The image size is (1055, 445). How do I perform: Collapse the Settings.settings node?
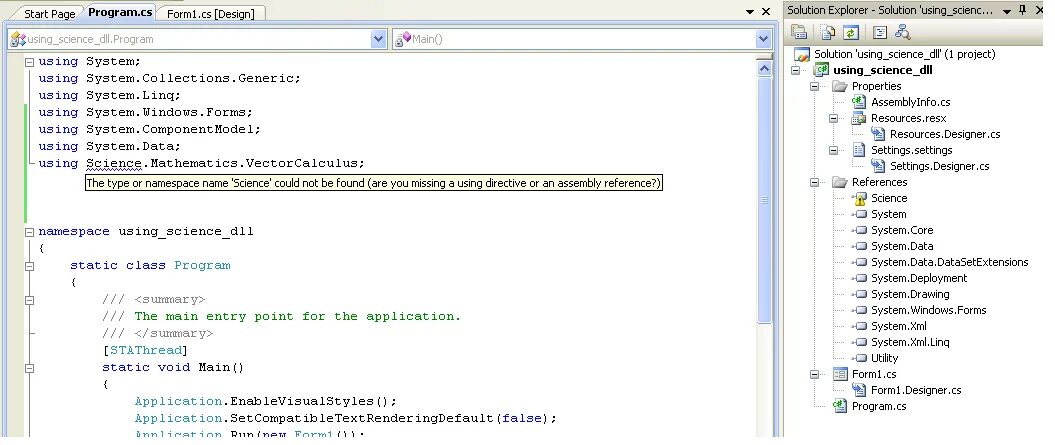(x=834, y=150)
